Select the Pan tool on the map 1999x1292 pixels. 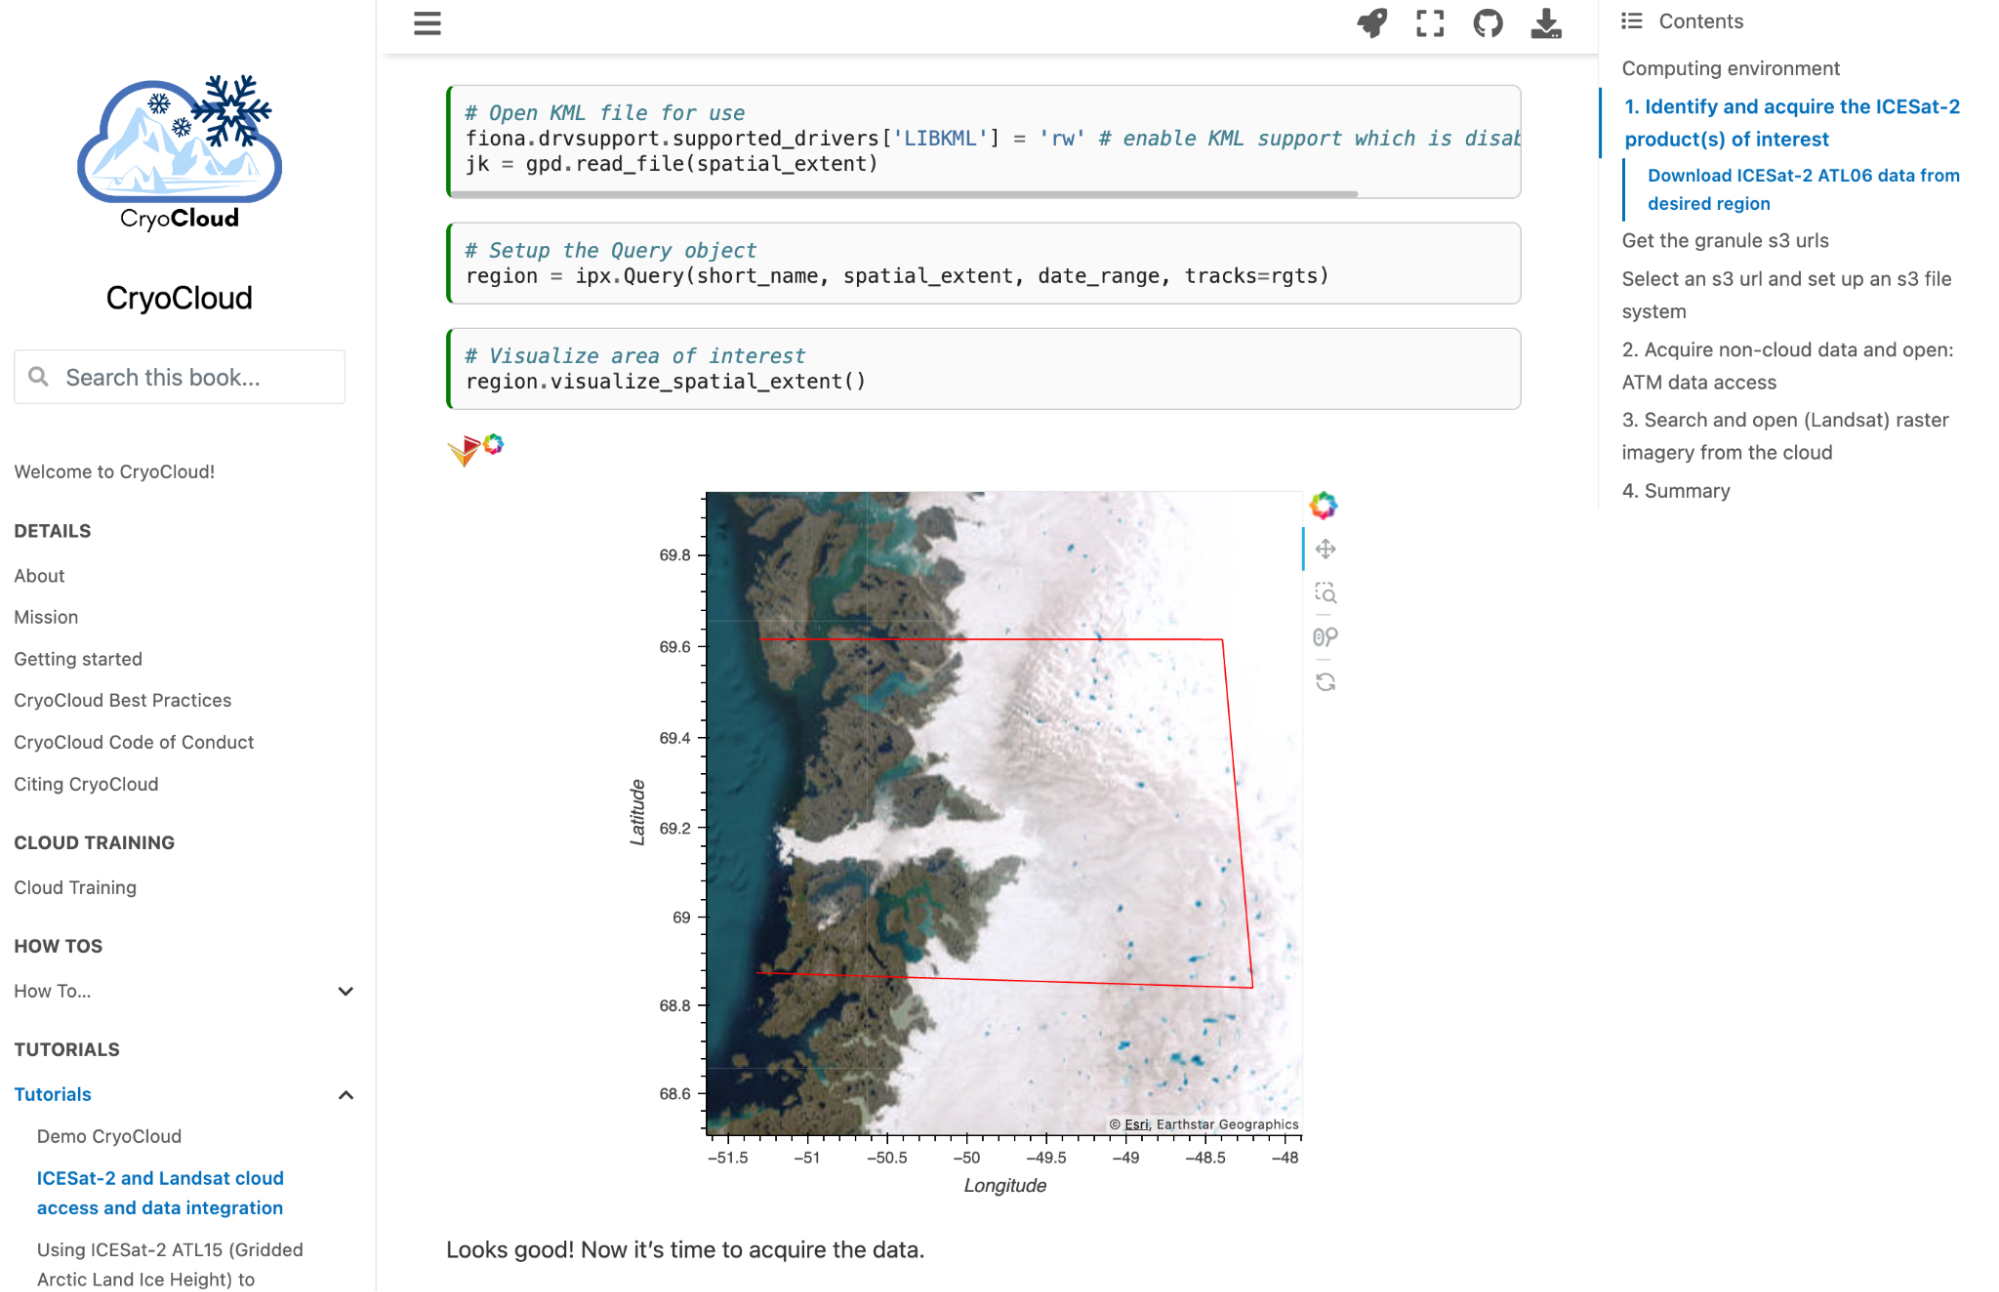1325,549
